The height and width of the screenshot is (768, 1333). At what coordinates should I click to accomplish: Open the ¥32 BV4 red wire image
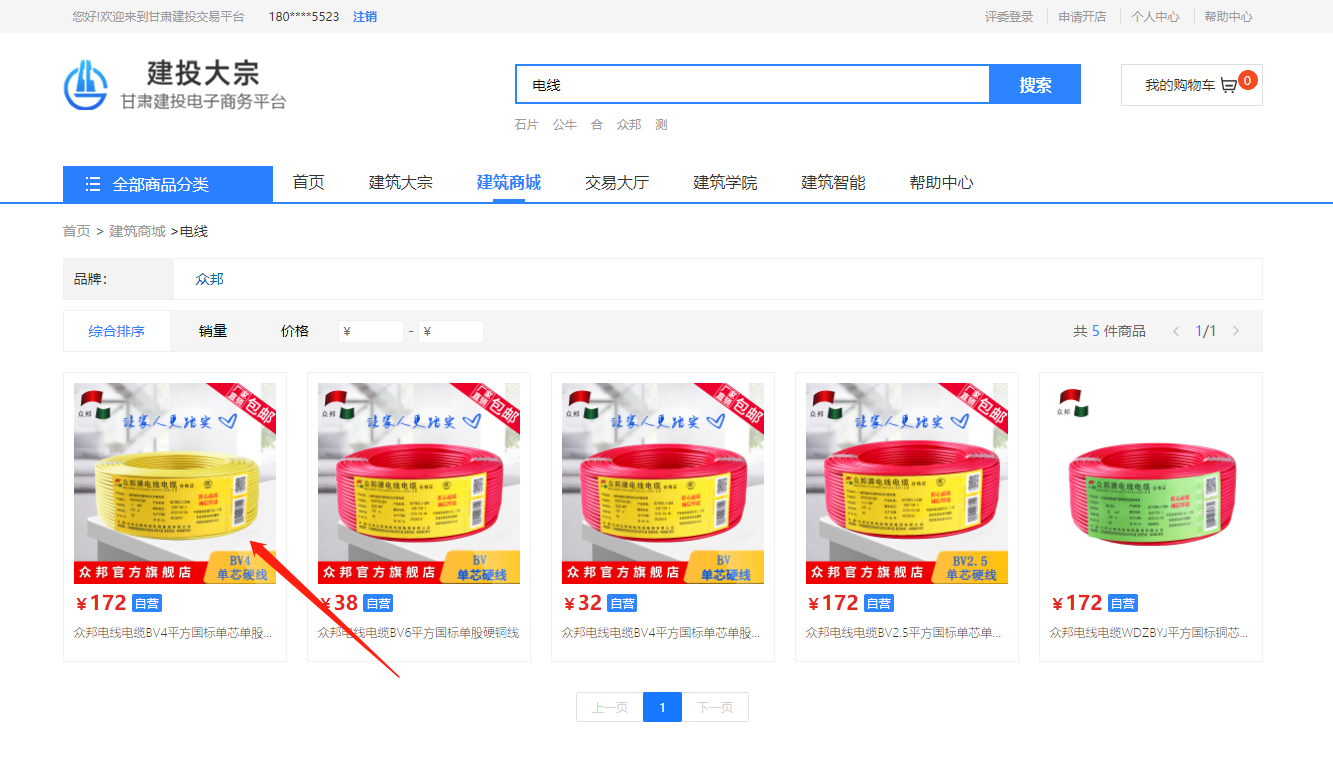[x=663, y=483]
